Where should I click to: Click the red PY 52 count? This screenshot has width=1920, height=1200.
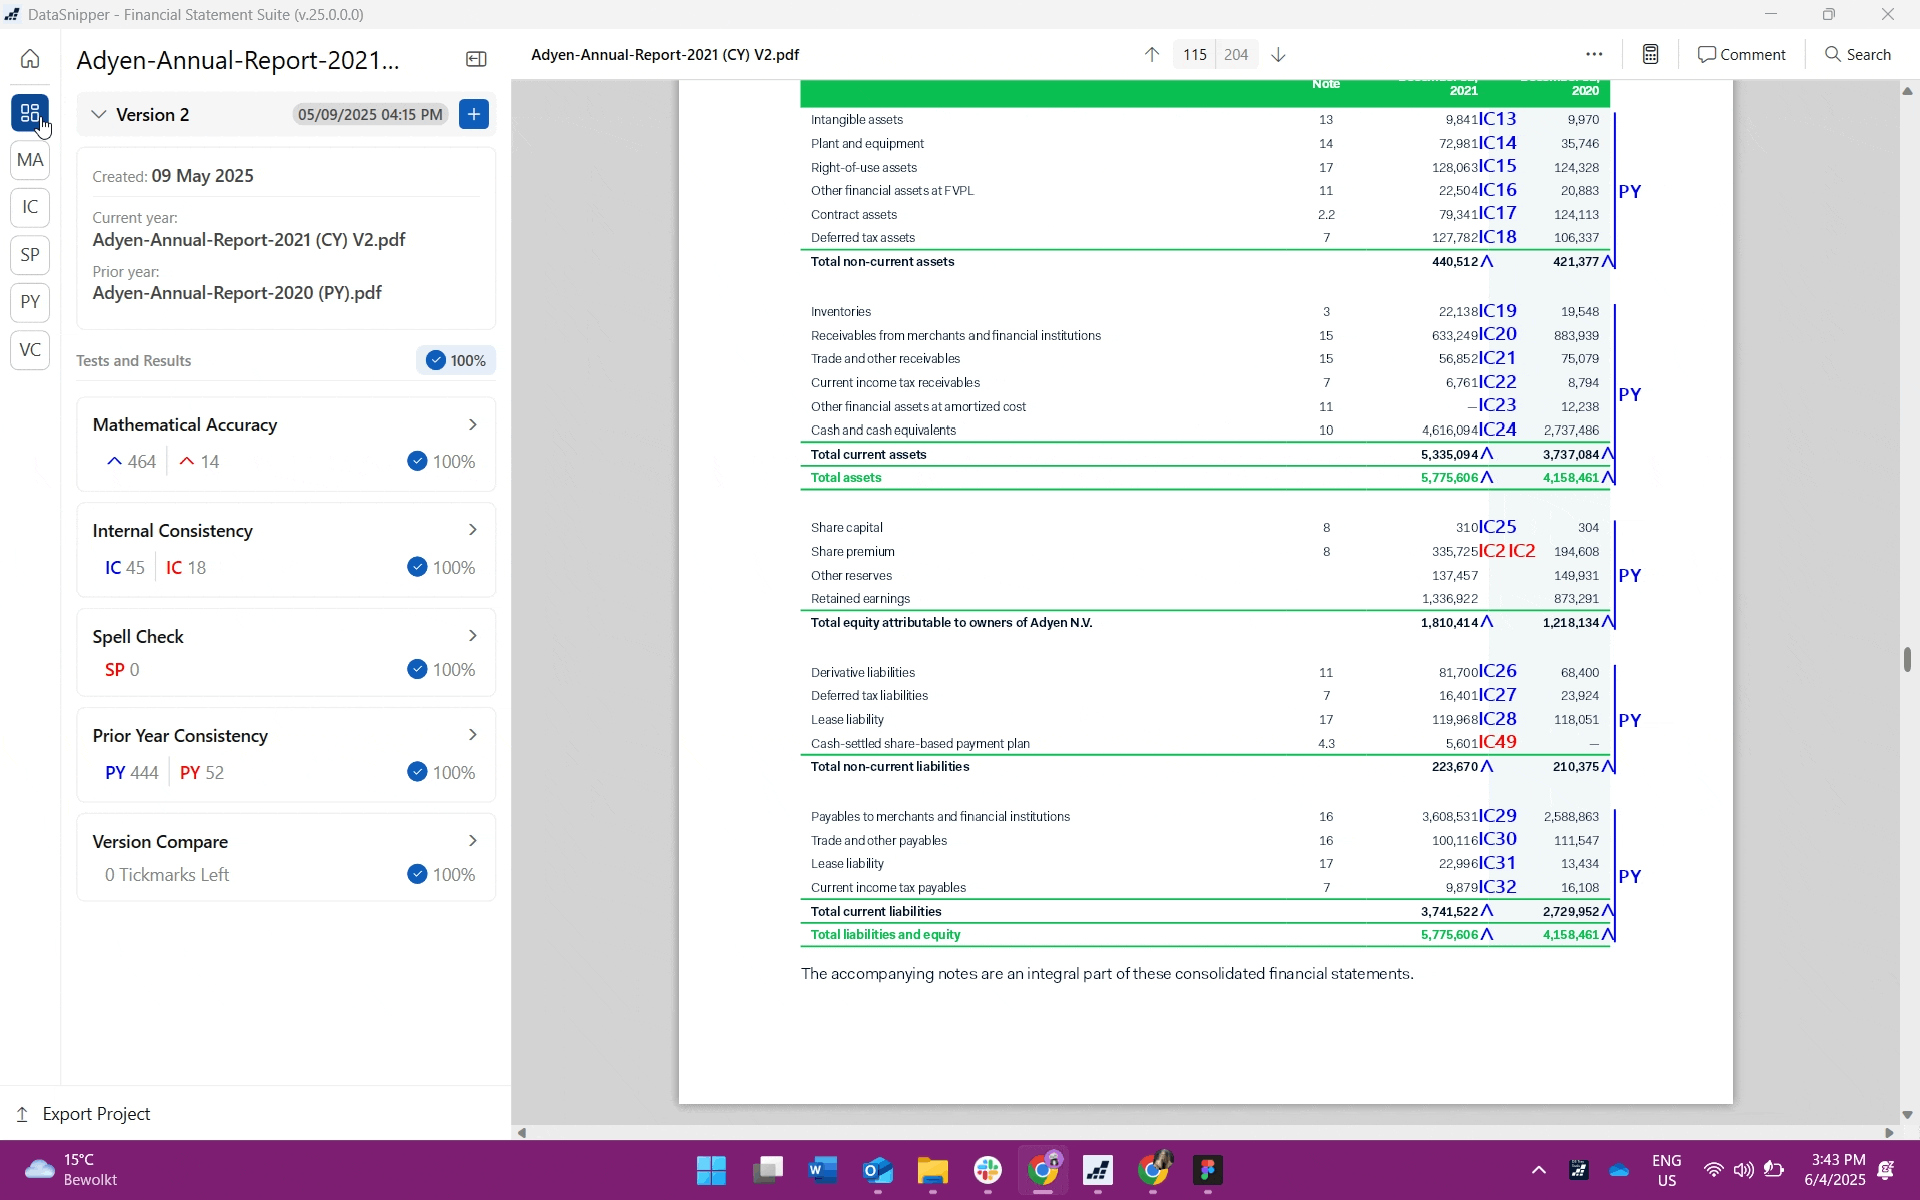202,773
